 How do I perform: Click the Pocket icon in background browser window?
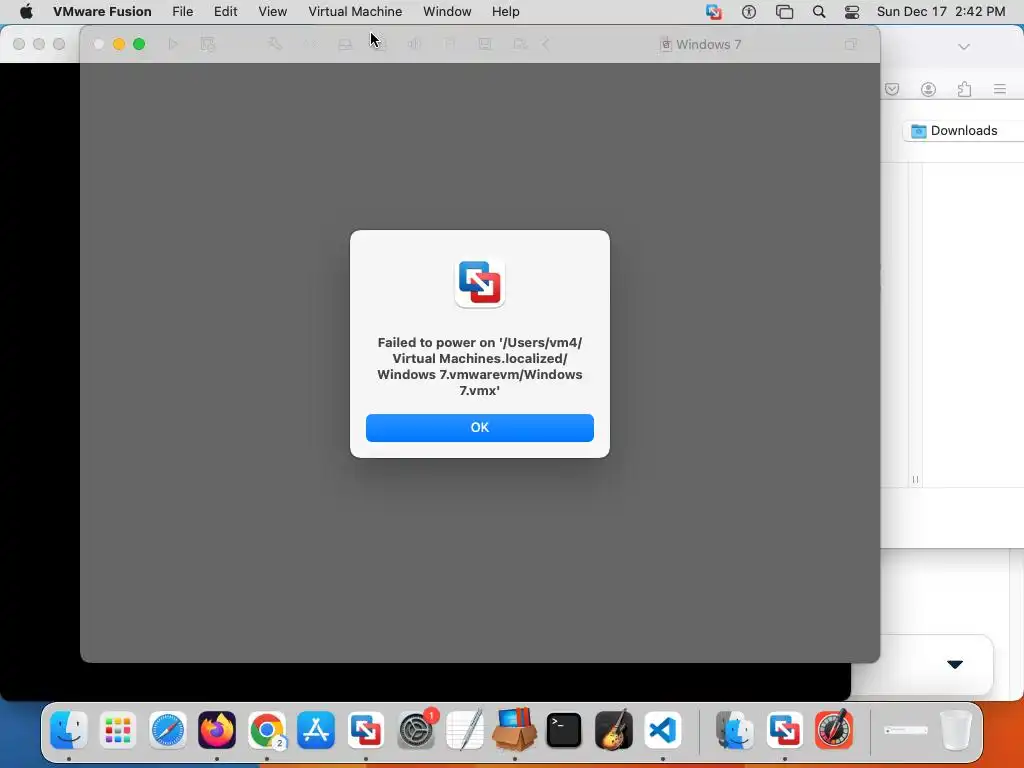pos(892,89)
